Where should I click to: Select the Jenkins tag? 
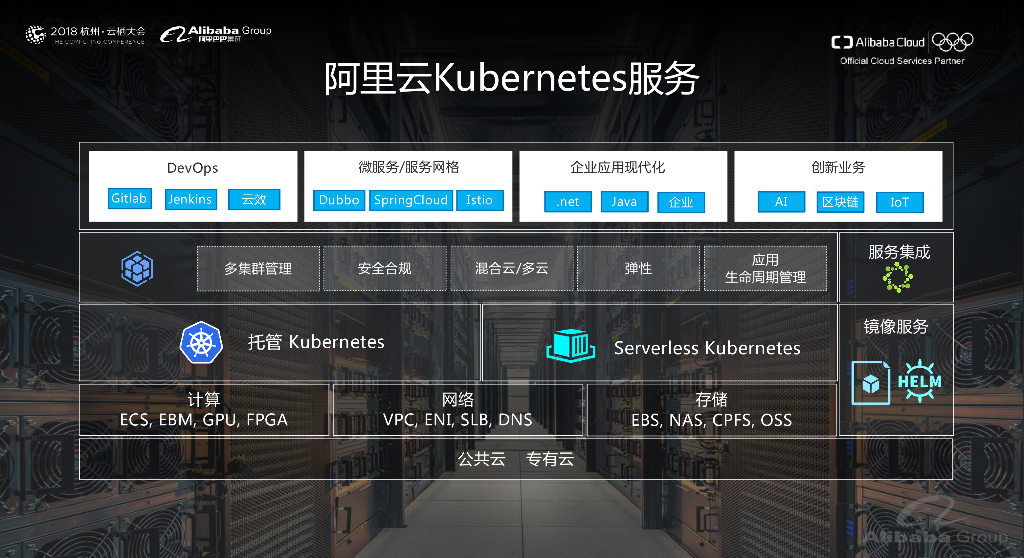190,199
